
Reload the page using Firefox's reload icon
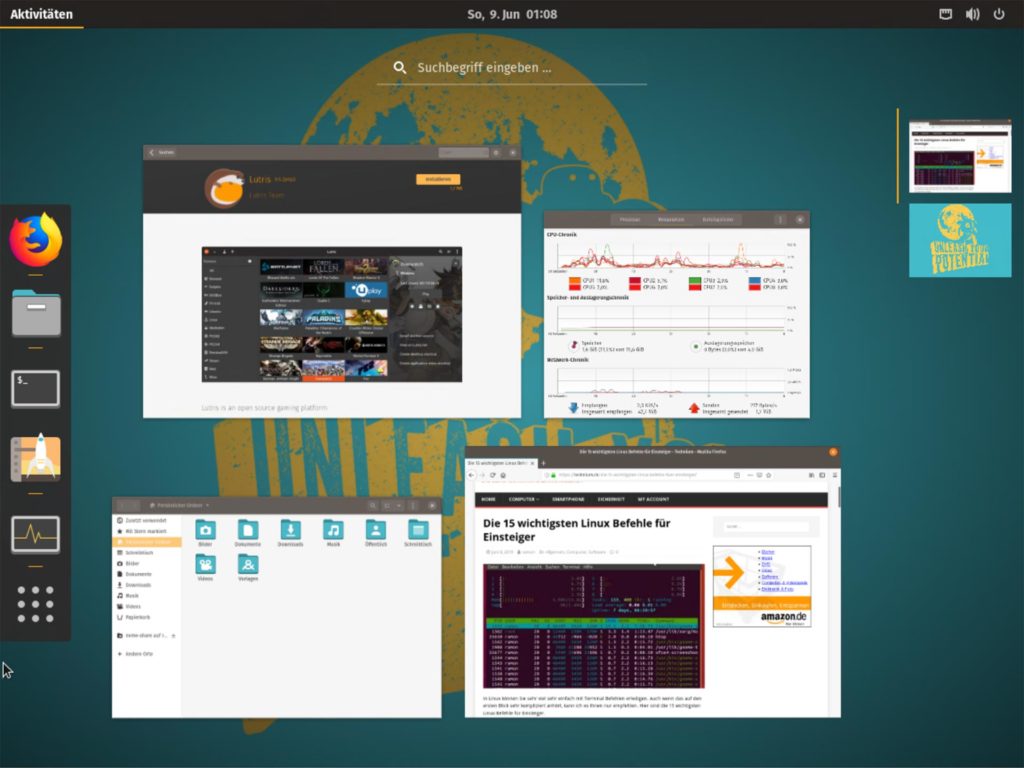coord(493,475)
